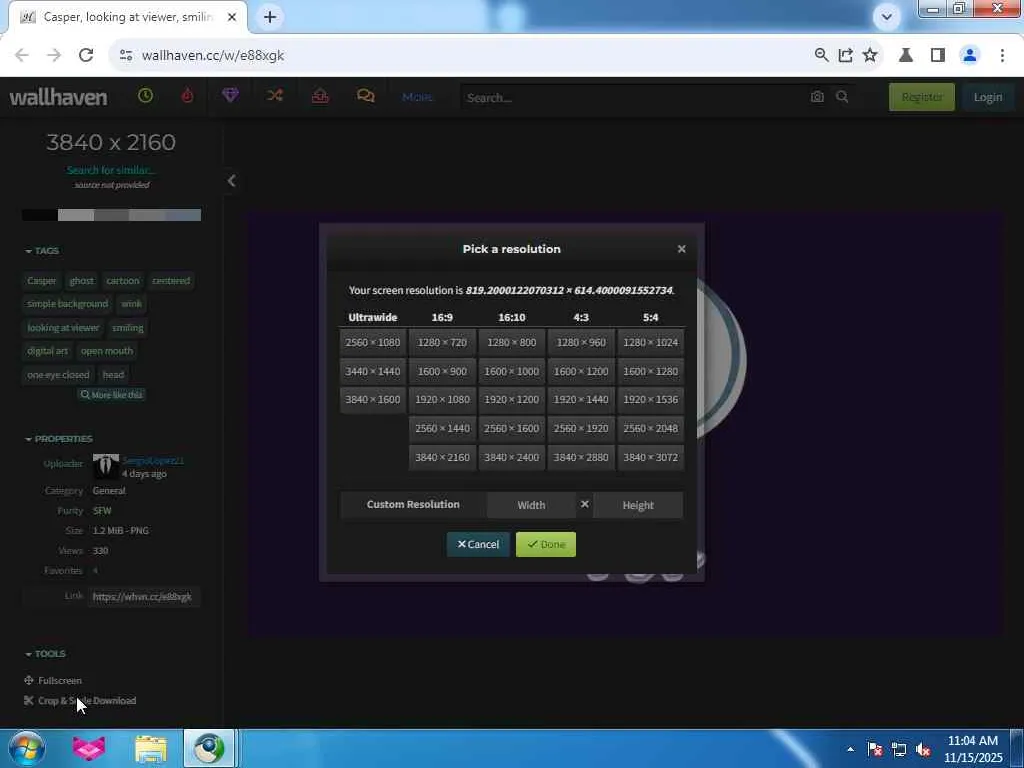The image size is (1024, 768).
Task: Click the volume muted tray icon
Action: pos(923,750)
